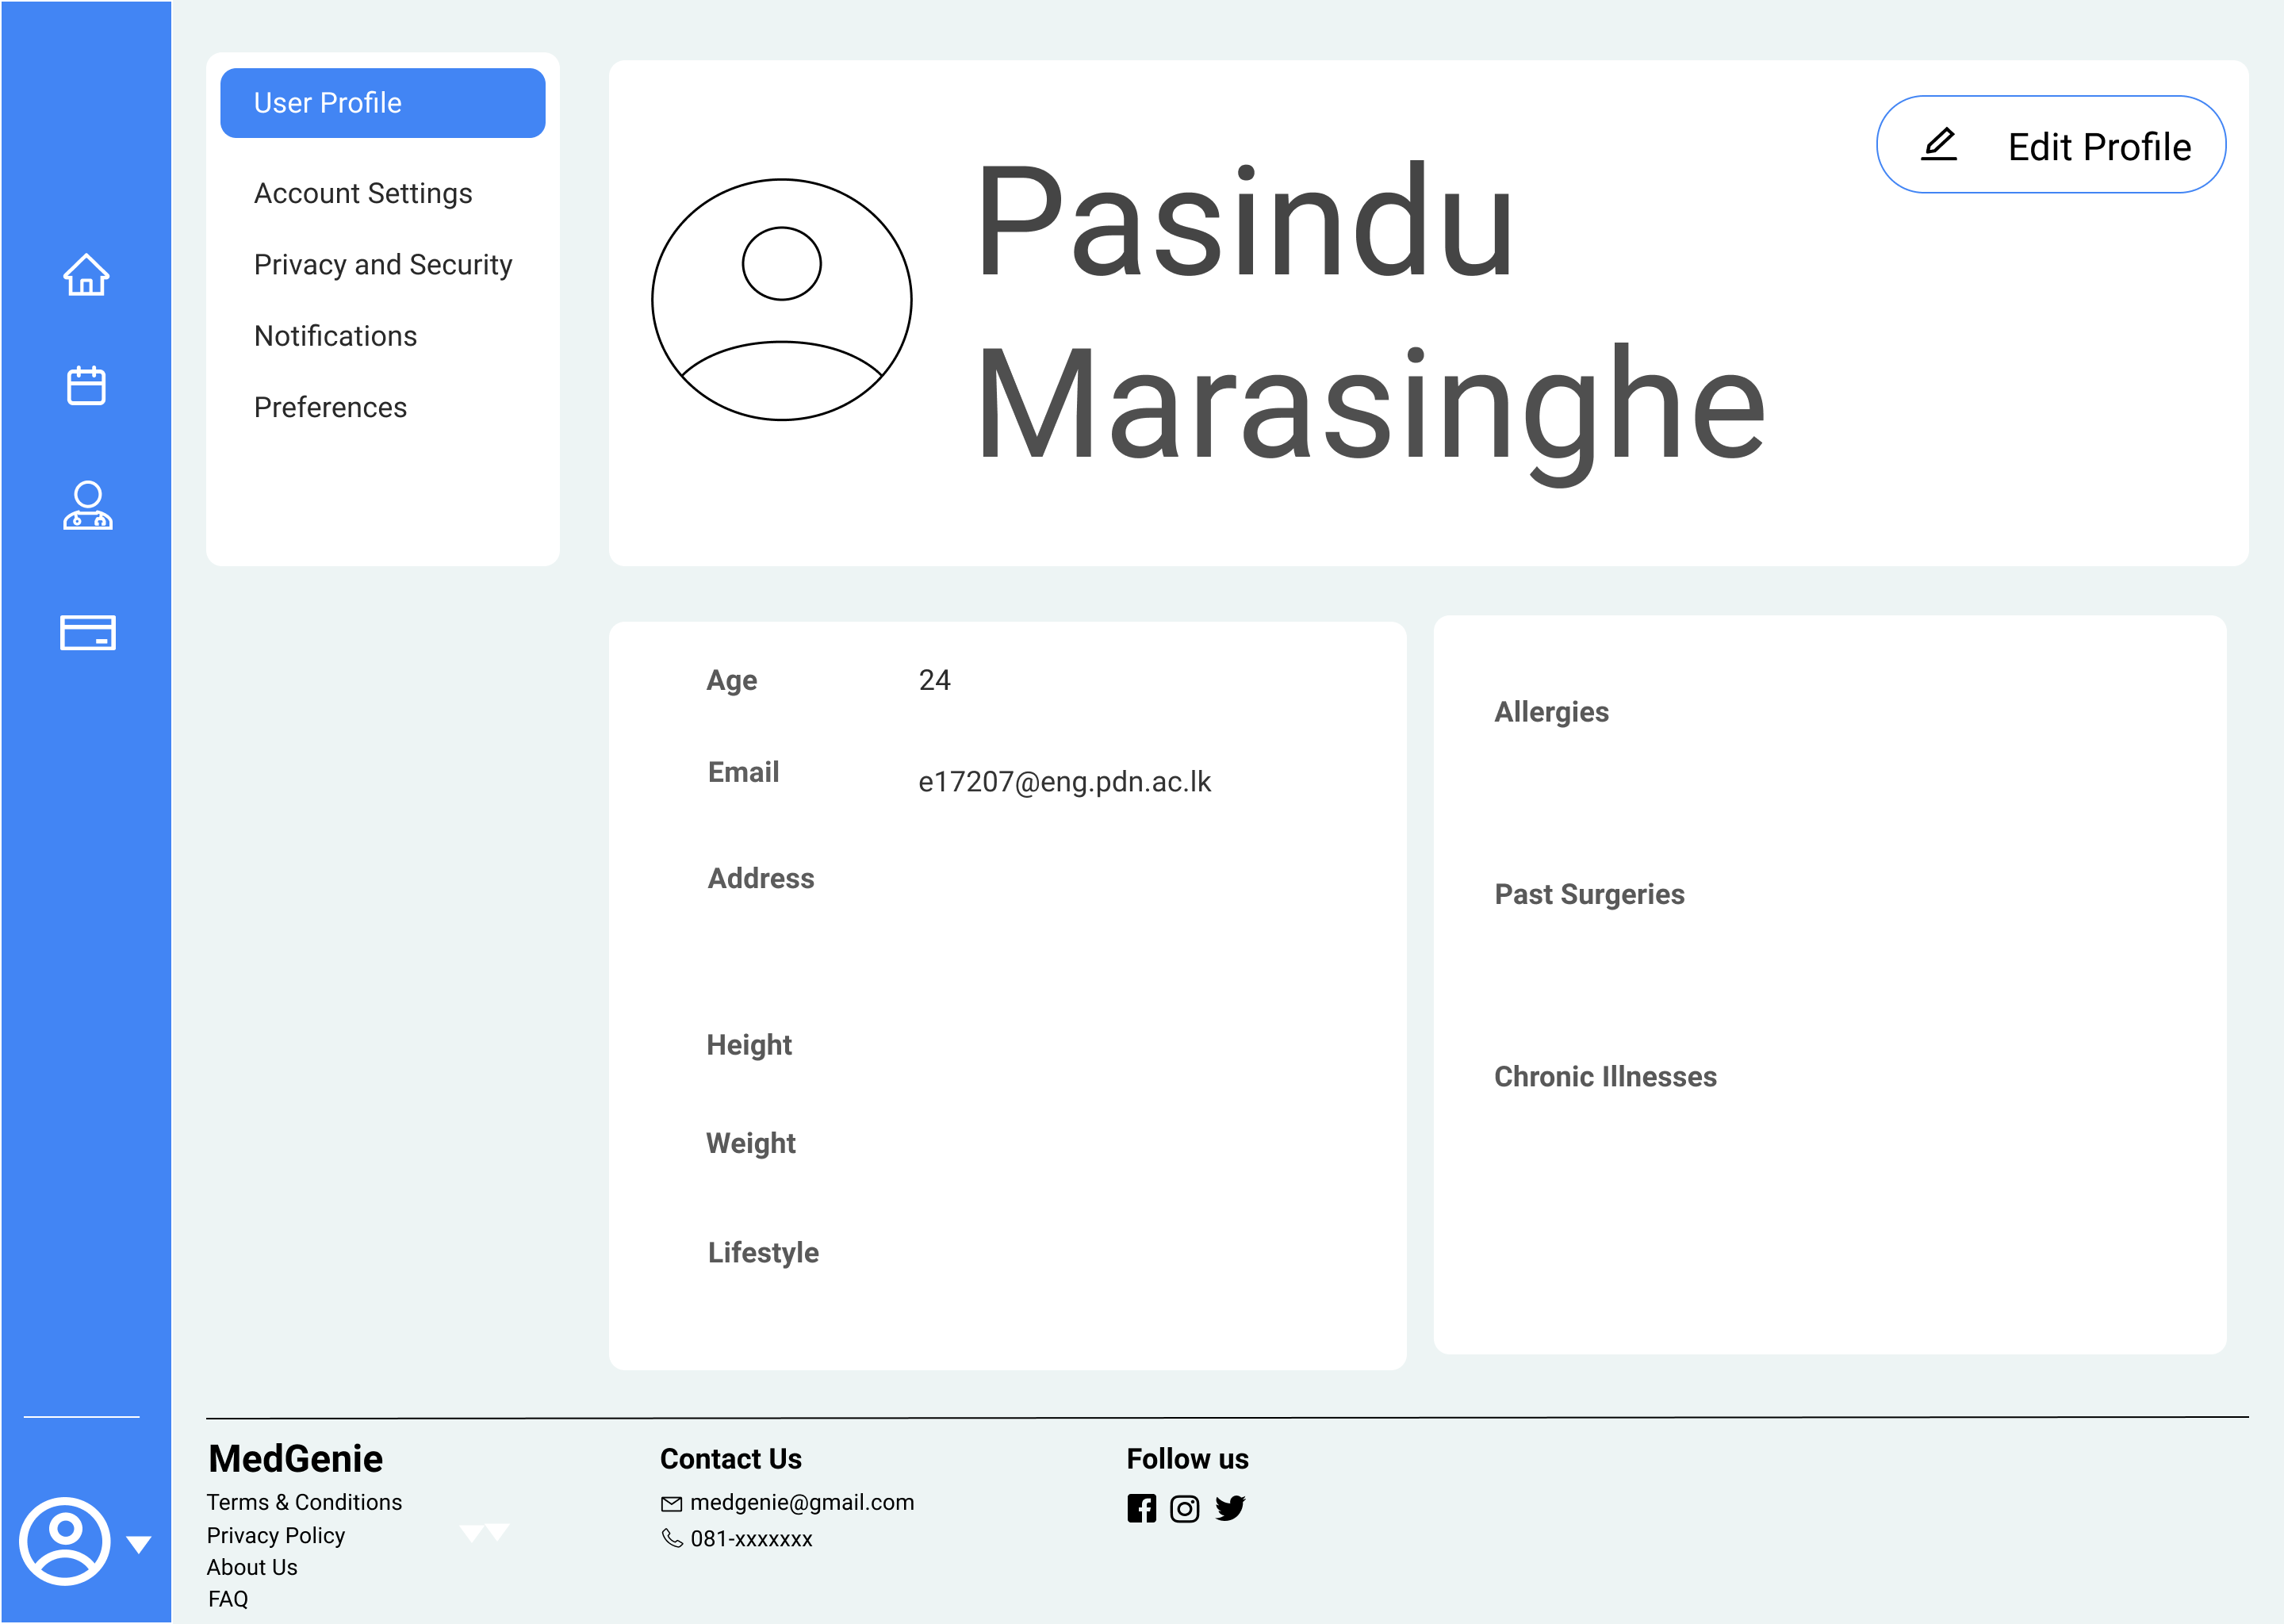
Task: Select the doctor icon in sidebar
Action: 87,506
